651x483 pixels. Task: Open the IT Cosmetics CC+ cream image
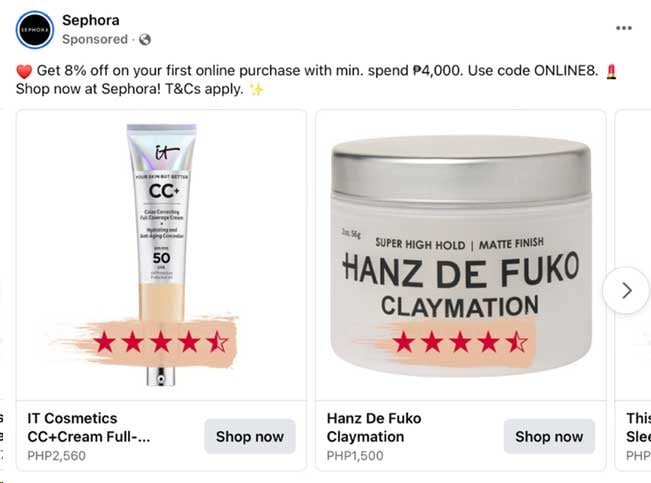coord(160,240)
